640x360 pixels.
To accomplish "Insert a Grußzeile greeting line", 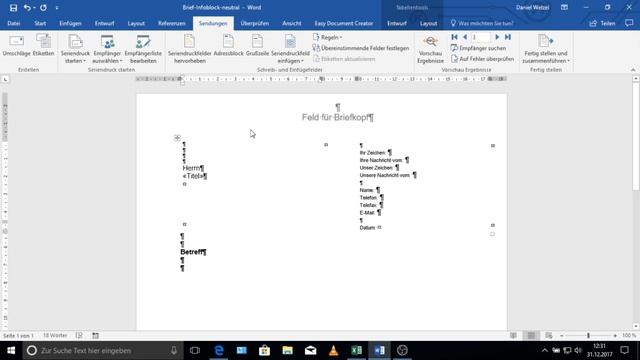I will [x=257, y=45].
